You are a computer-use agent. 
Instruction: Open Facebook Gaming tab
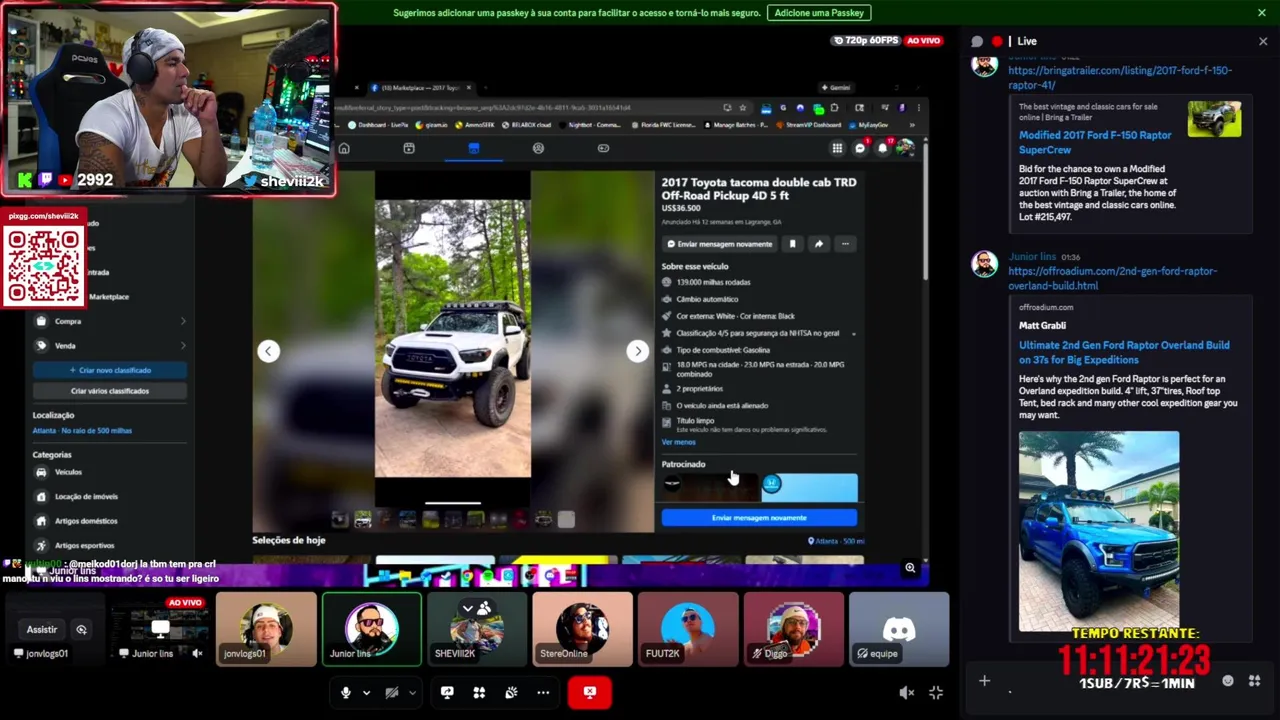click(x=603, y=148)
